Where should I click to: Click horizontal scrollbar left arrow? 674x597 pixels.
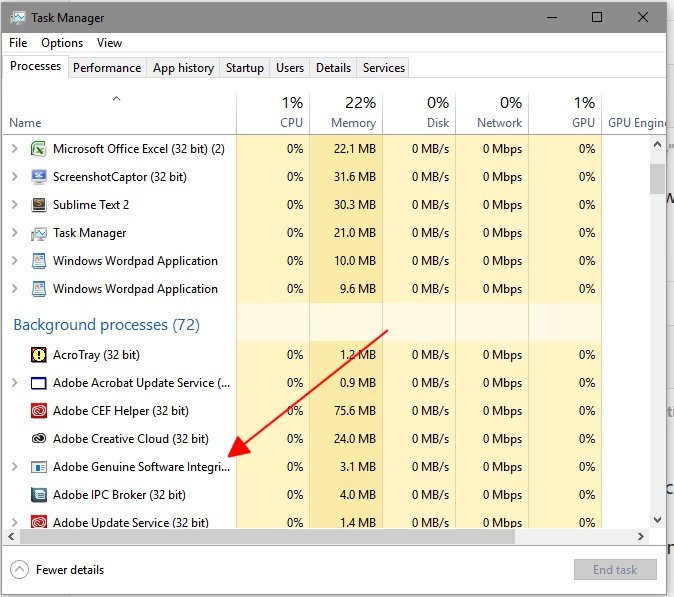click(11, 536)
